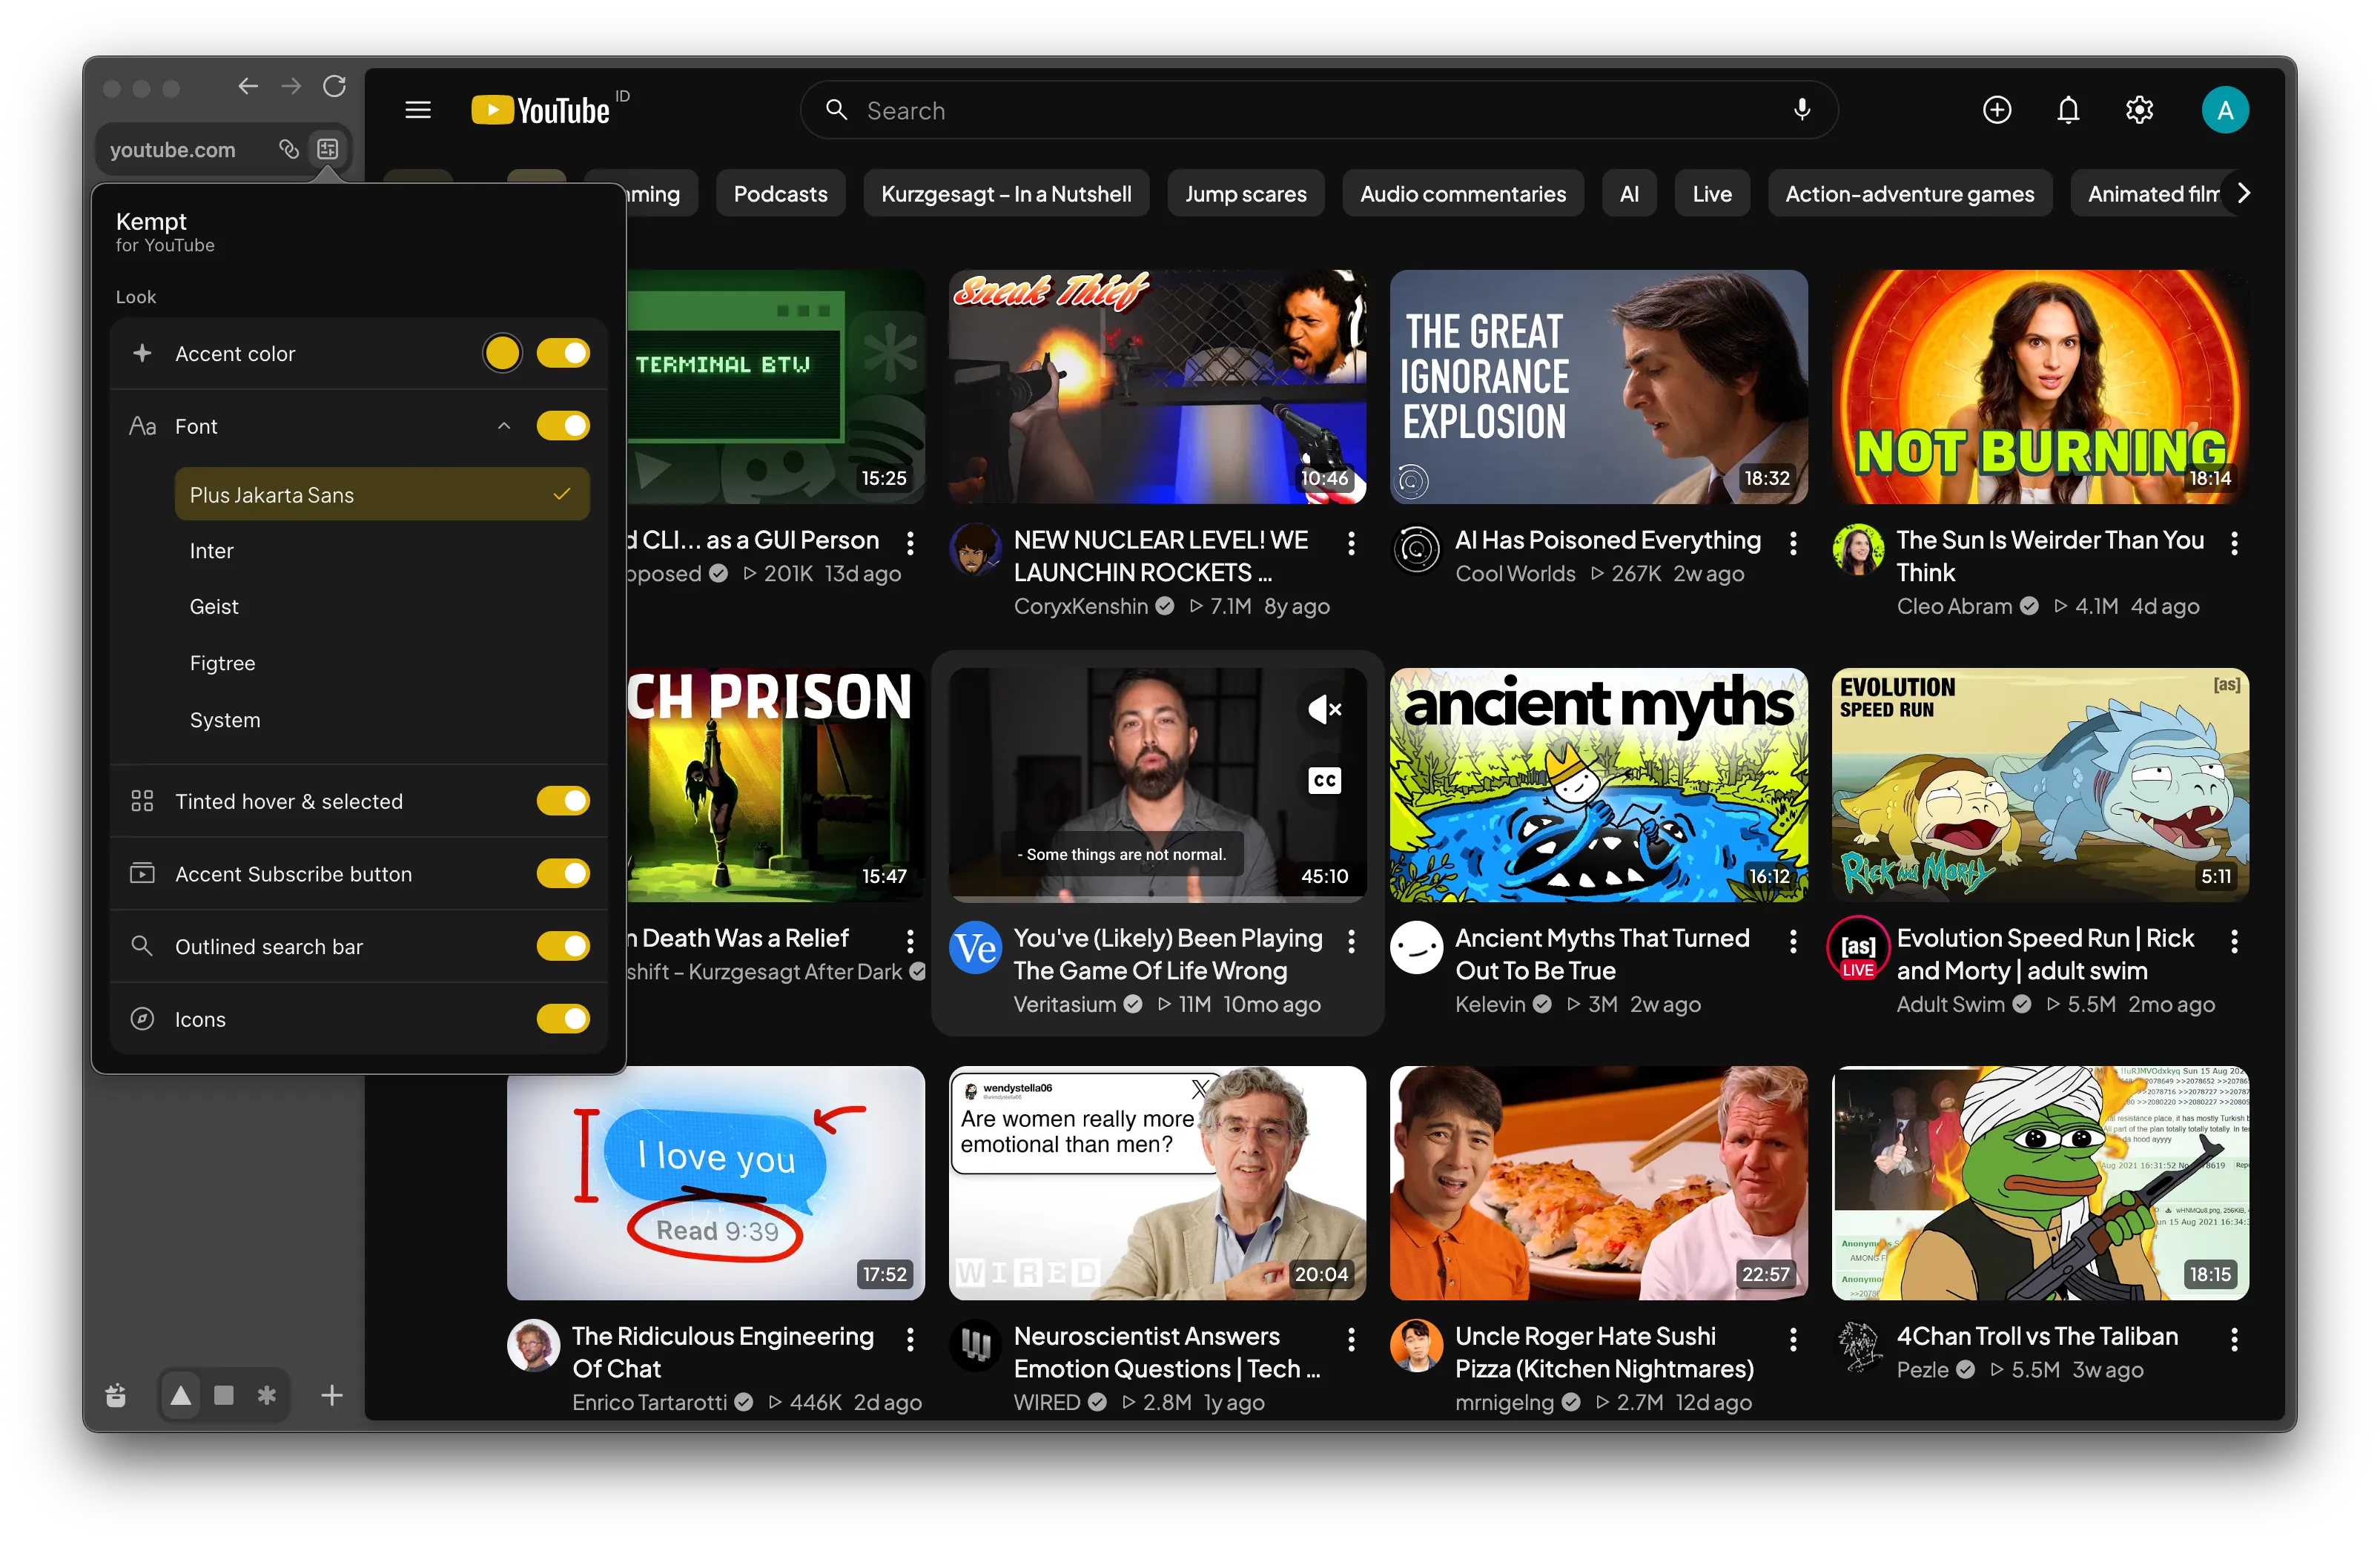This screenshot has height=1542, width=2380.
Task: Start voice search with the microphone icon
Action: (x=1801, y=110)
